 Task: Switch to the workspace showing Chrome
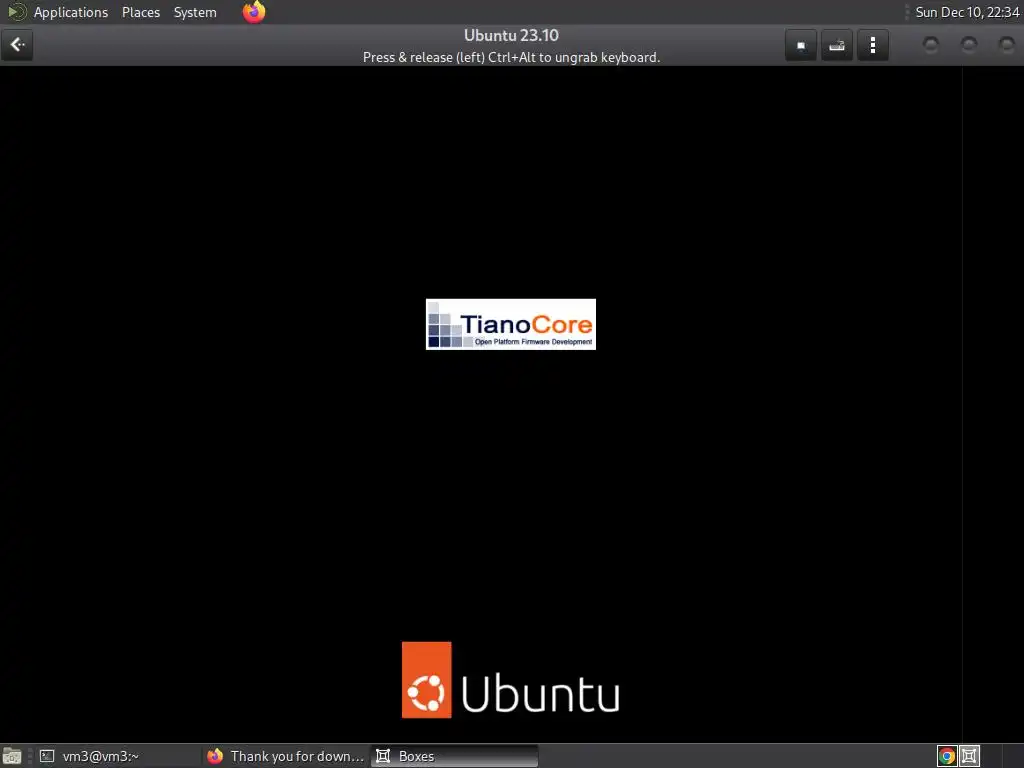947,756
